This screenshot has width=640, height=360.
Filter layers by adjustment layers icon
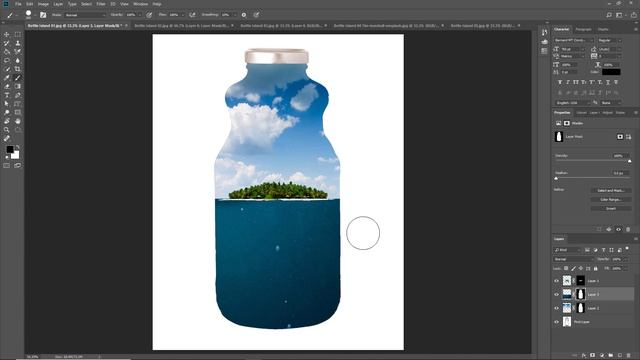pos(596,250)
